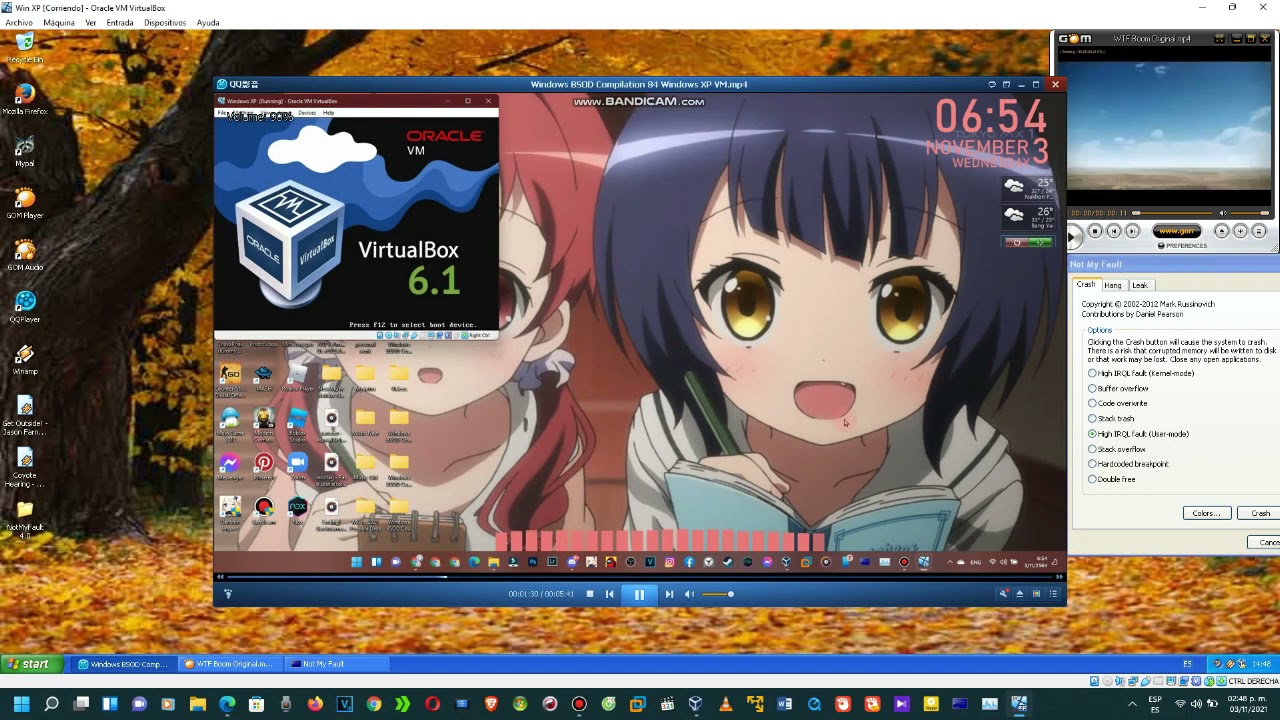Viewport: 1280px width, 720px height.
Task: Open Microsoft Edge from Windows taskbar
Action: tap(227, 704)
